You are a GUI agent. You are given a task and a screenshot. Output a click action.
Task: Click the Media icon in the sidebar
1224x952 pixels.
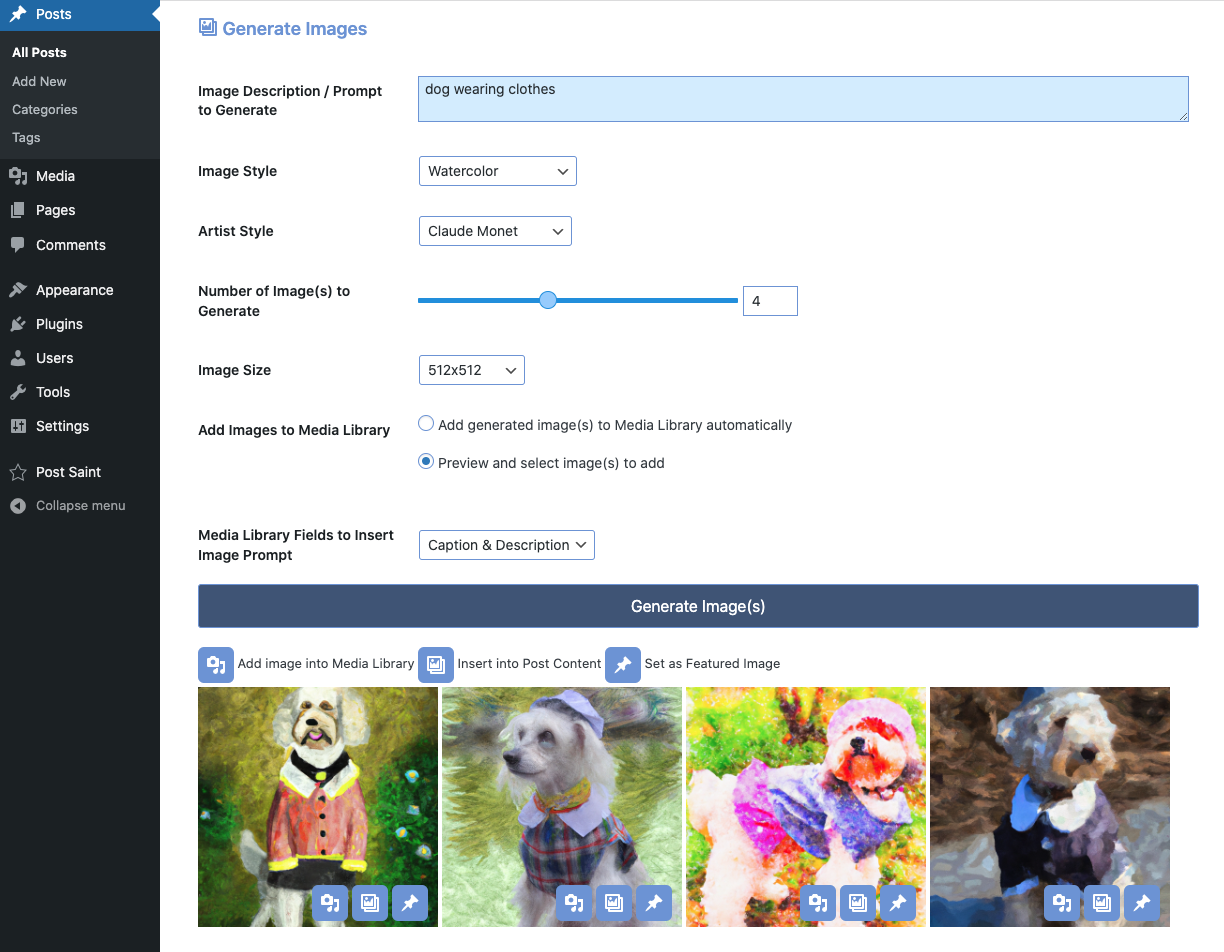(18, 176)
